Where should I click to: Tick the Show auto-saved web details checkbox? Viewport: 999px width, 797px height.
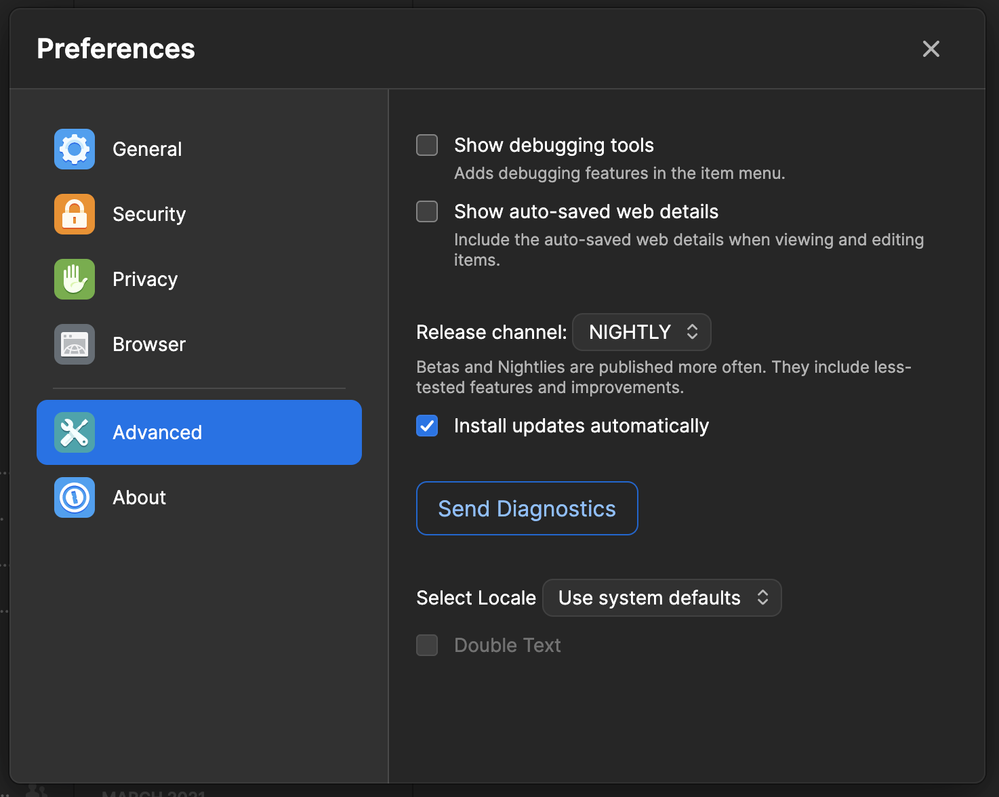coord(427,212)
